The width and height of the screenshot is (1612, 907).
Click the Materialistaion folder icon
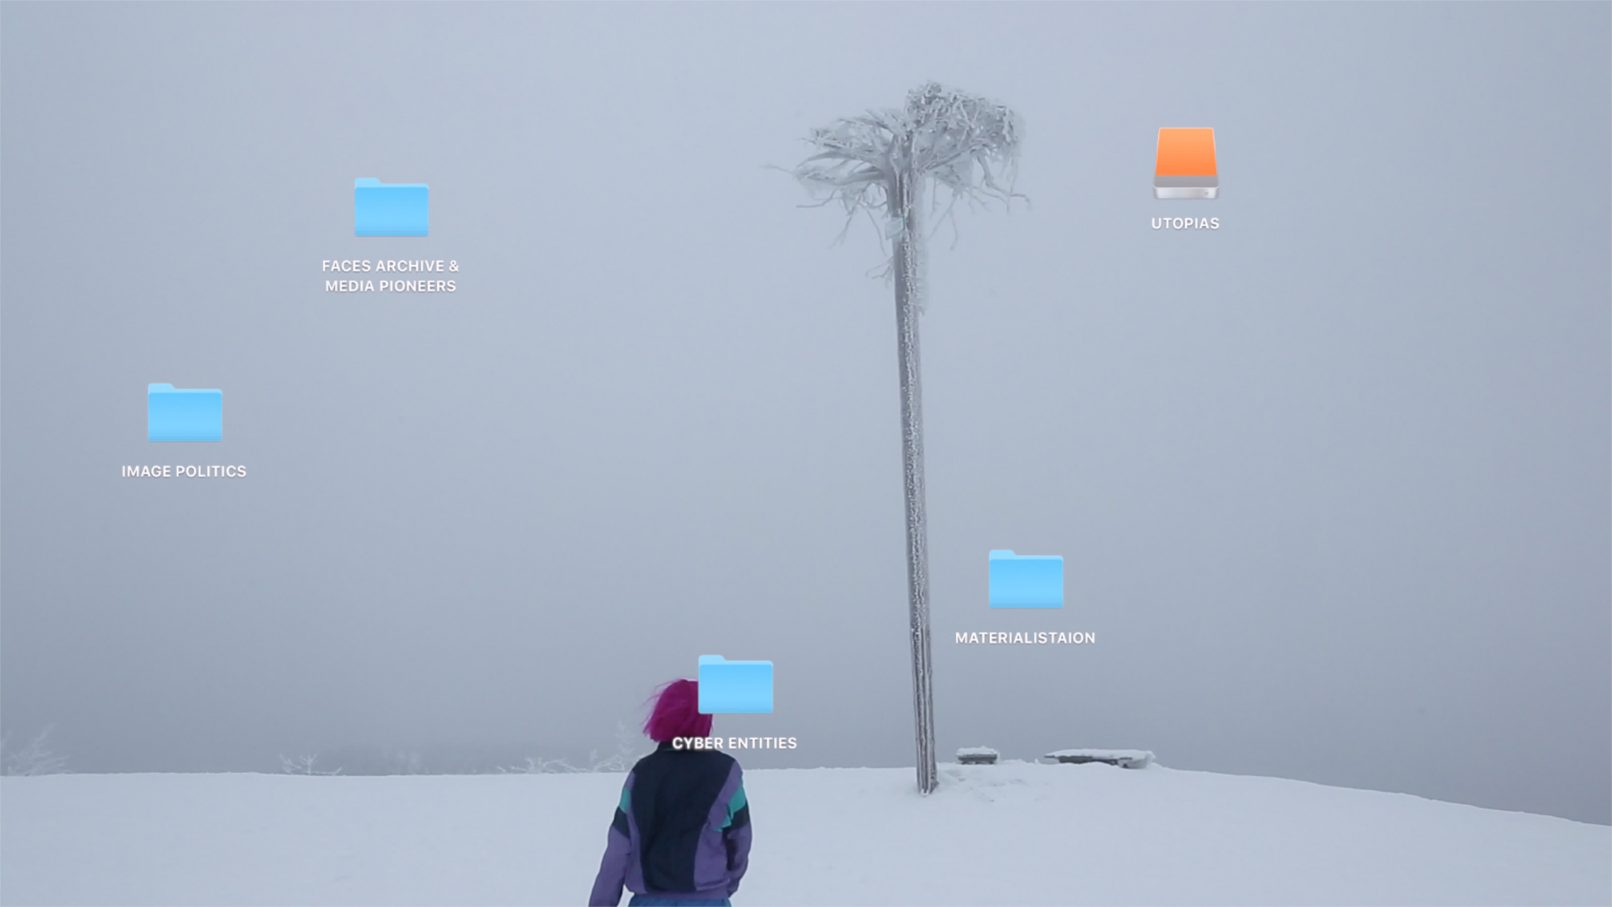coord(1025,579)
